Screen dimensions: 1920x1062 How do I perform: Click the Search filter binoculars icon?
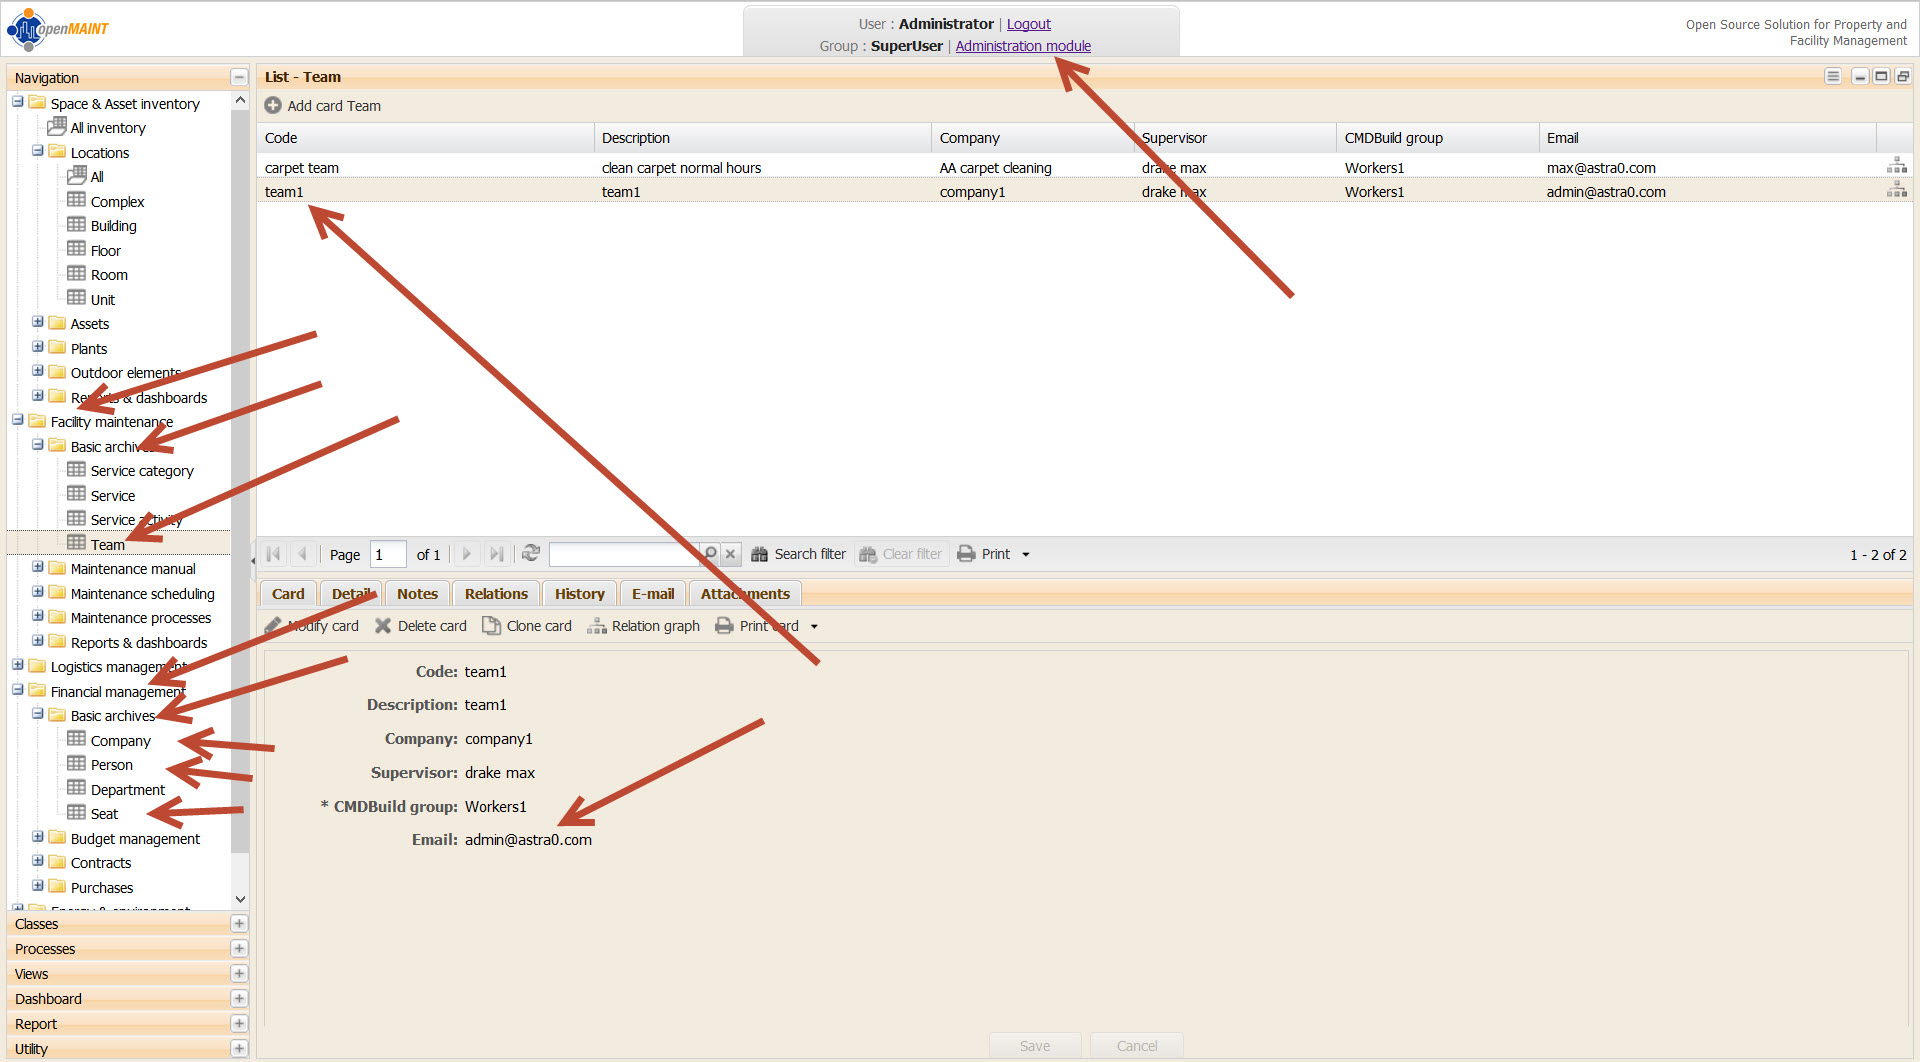point(760,554)
